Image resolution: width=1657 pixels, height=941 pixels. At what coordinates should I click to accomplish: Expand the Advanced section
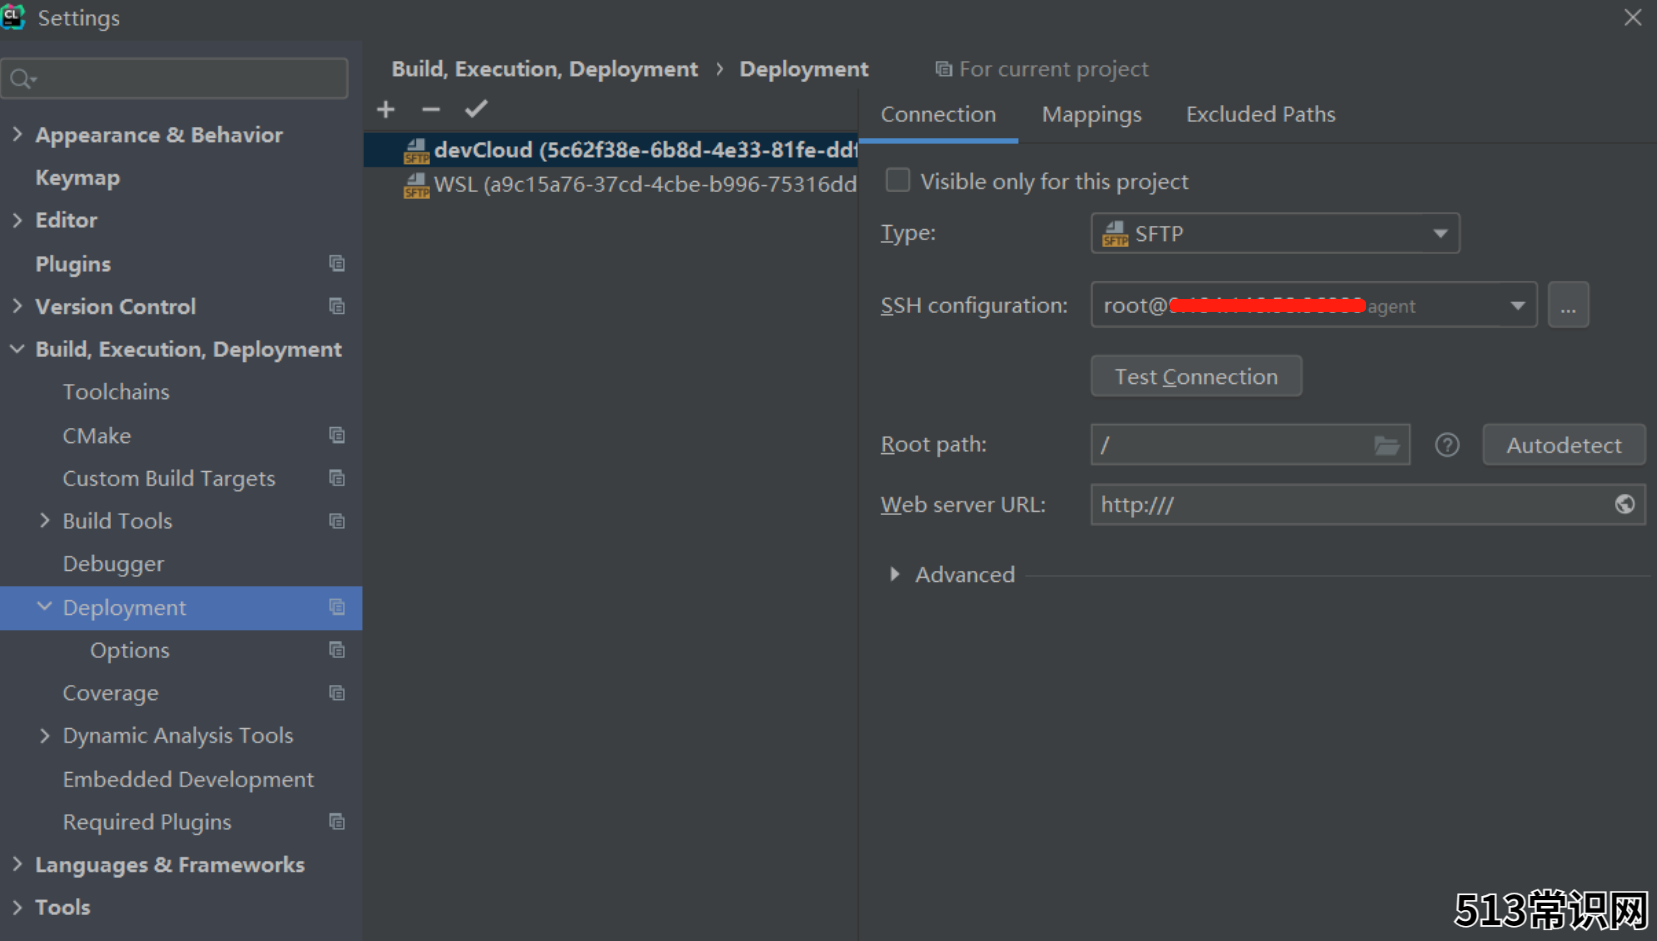894,574
